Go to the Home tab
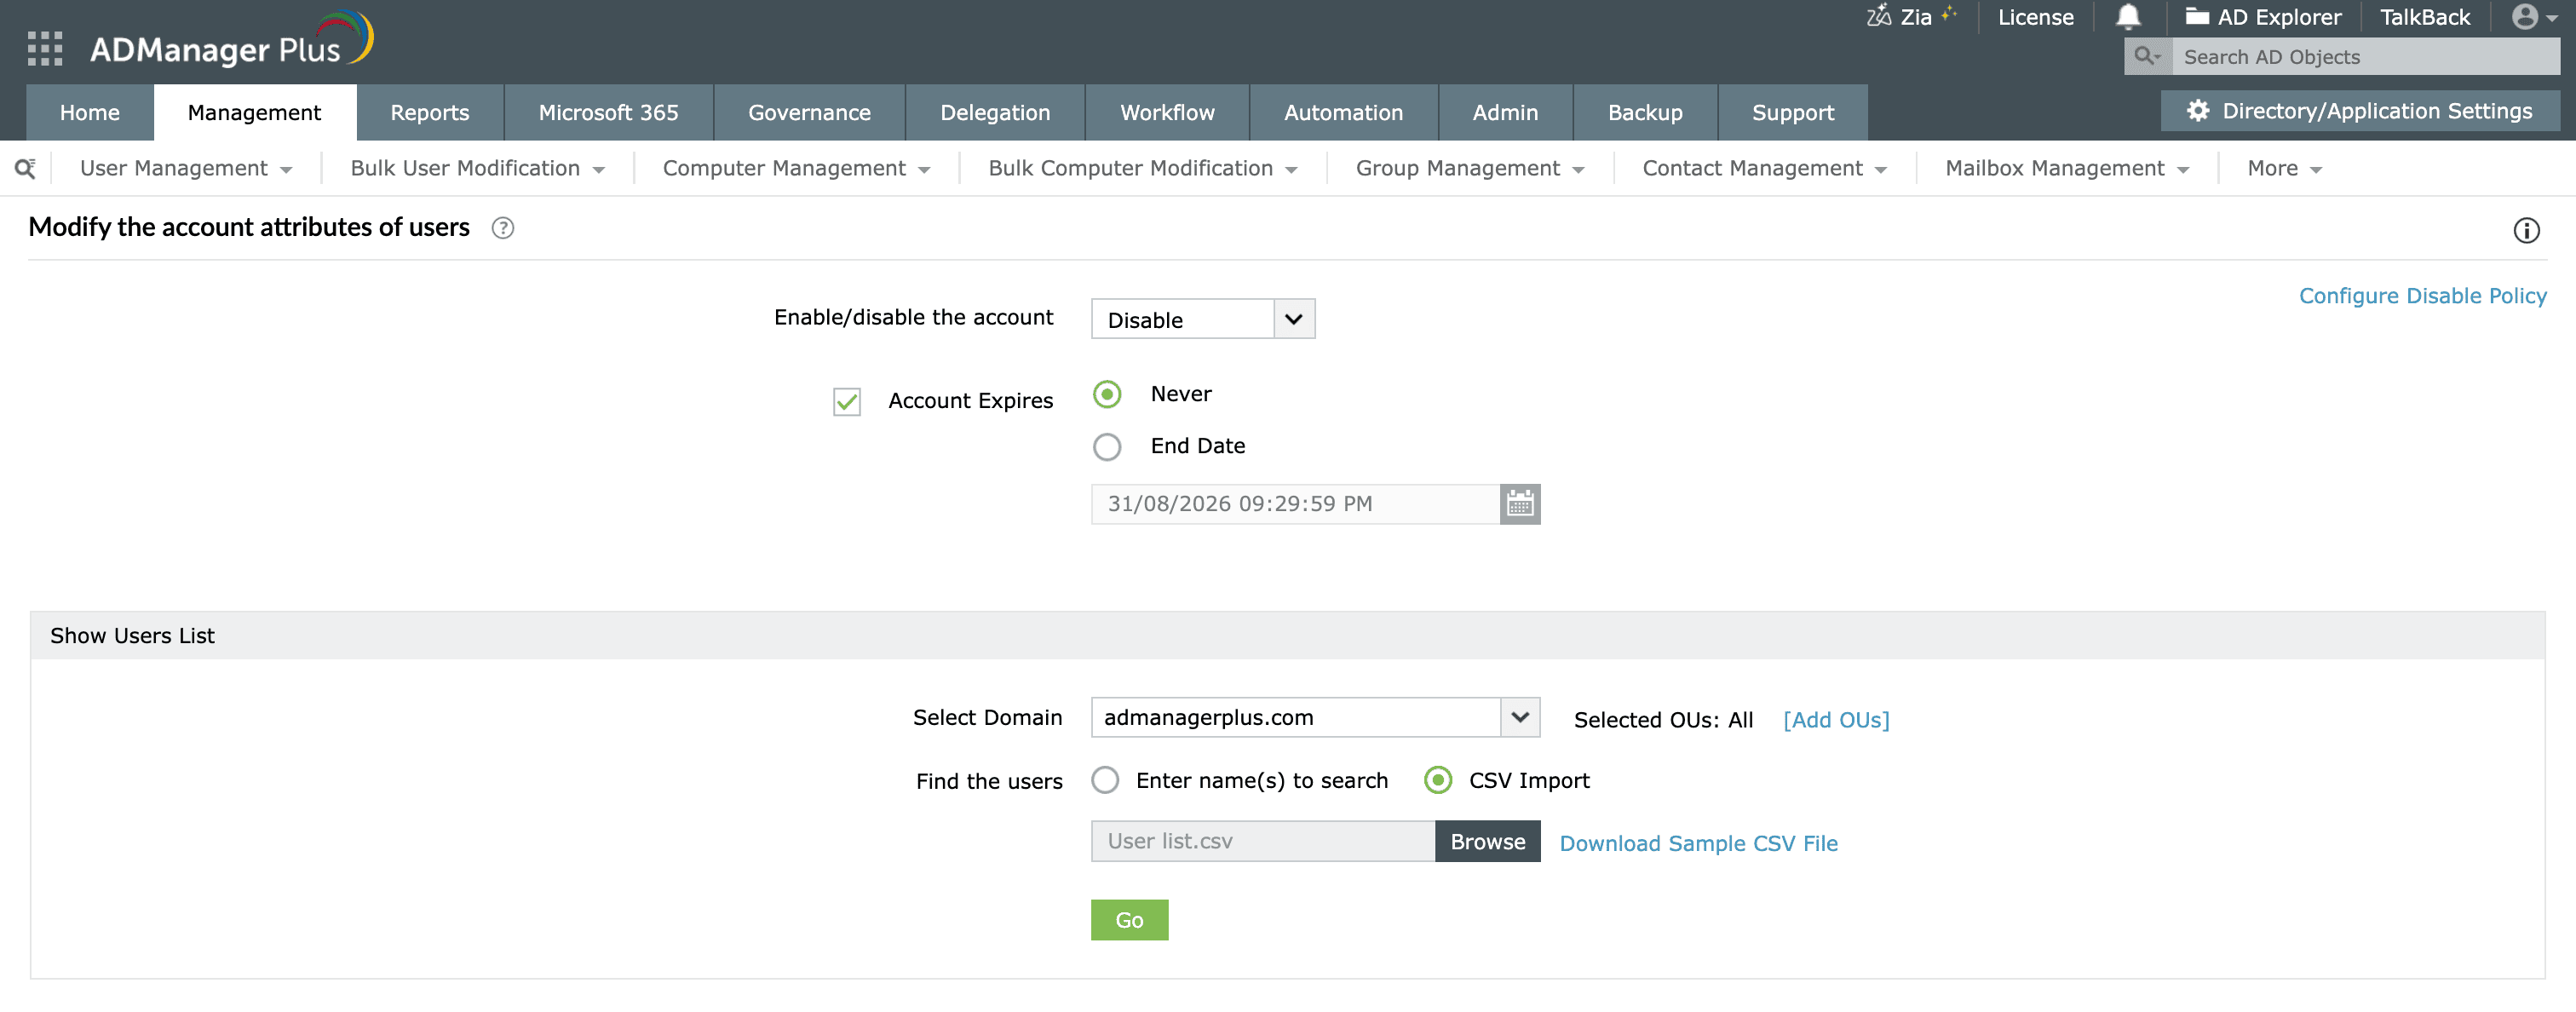This screenshot has width=2576, height=1012. 90,112
